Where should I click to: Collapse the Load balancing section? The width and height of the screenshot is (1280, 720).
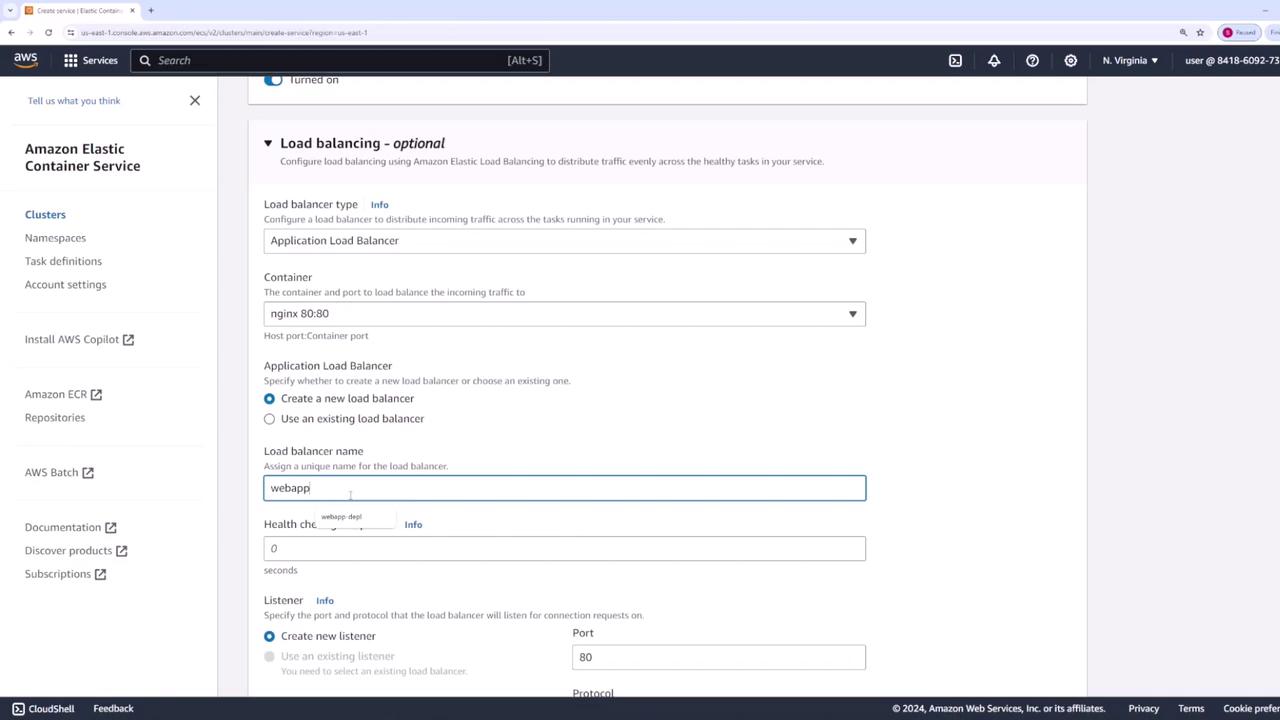(x=268, y=143)
